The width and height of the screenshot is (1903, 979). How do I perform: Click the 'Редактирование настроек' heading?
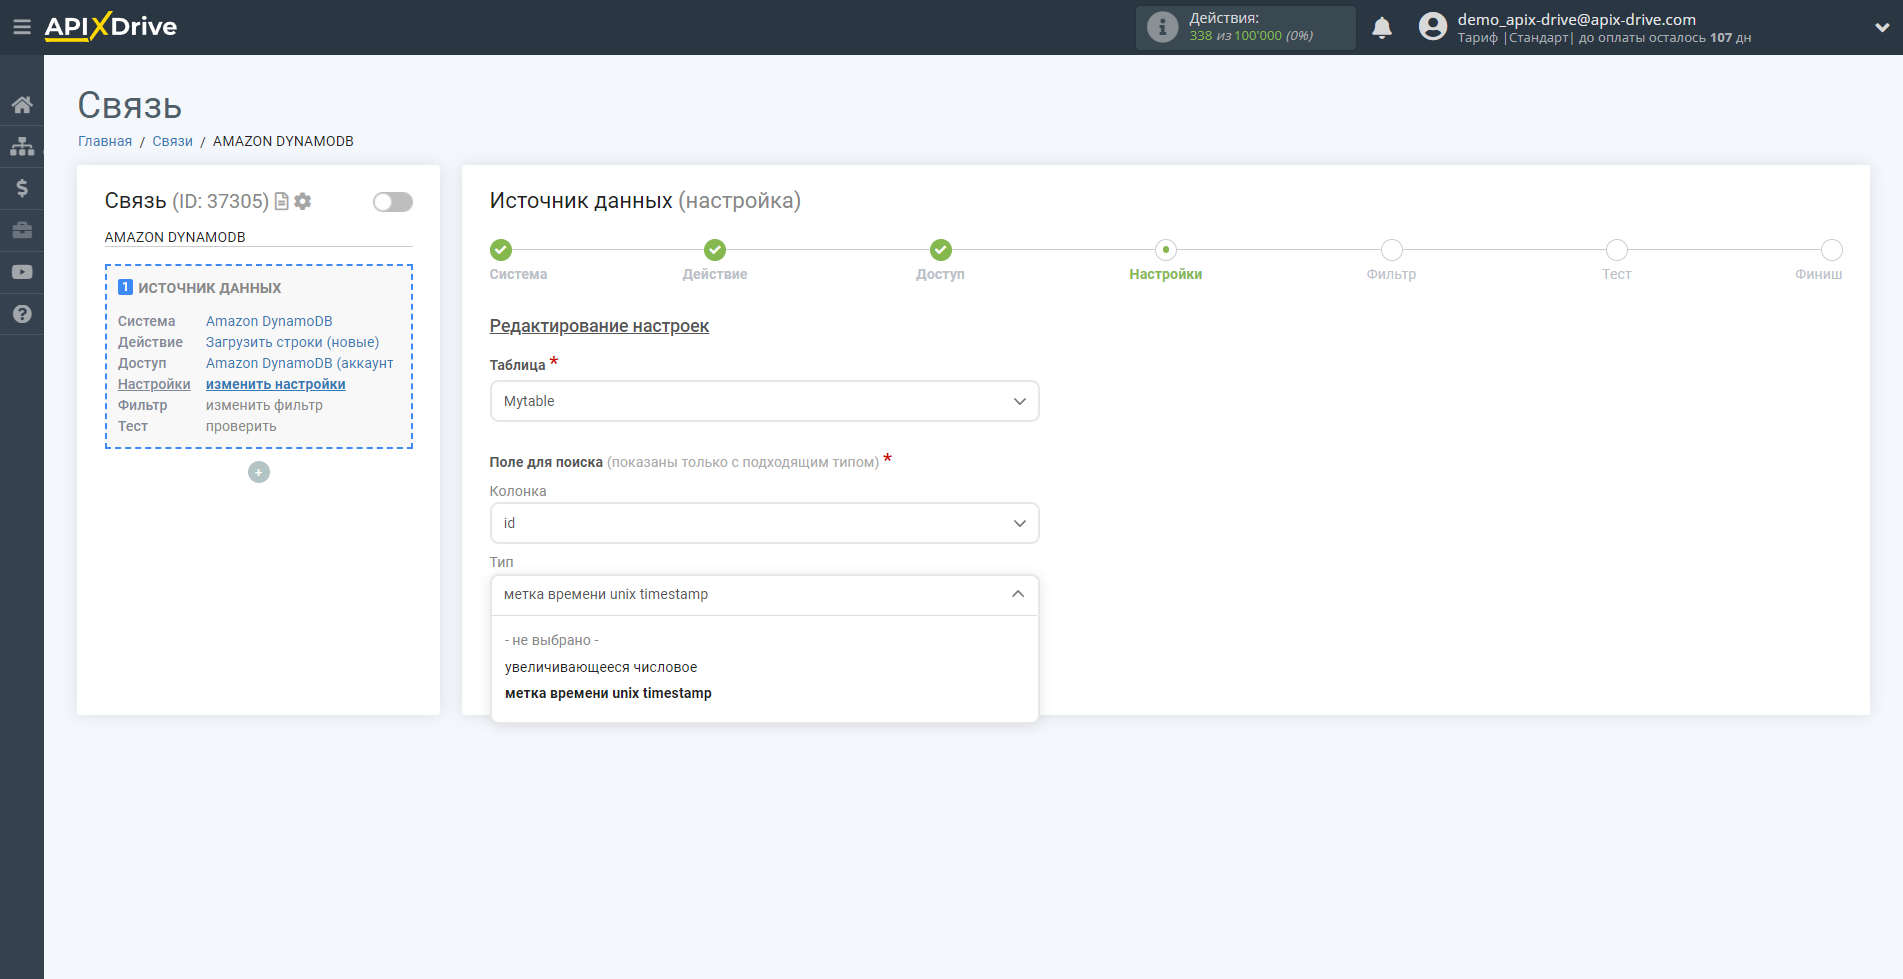pyautogui.click(x=599, y=326)
